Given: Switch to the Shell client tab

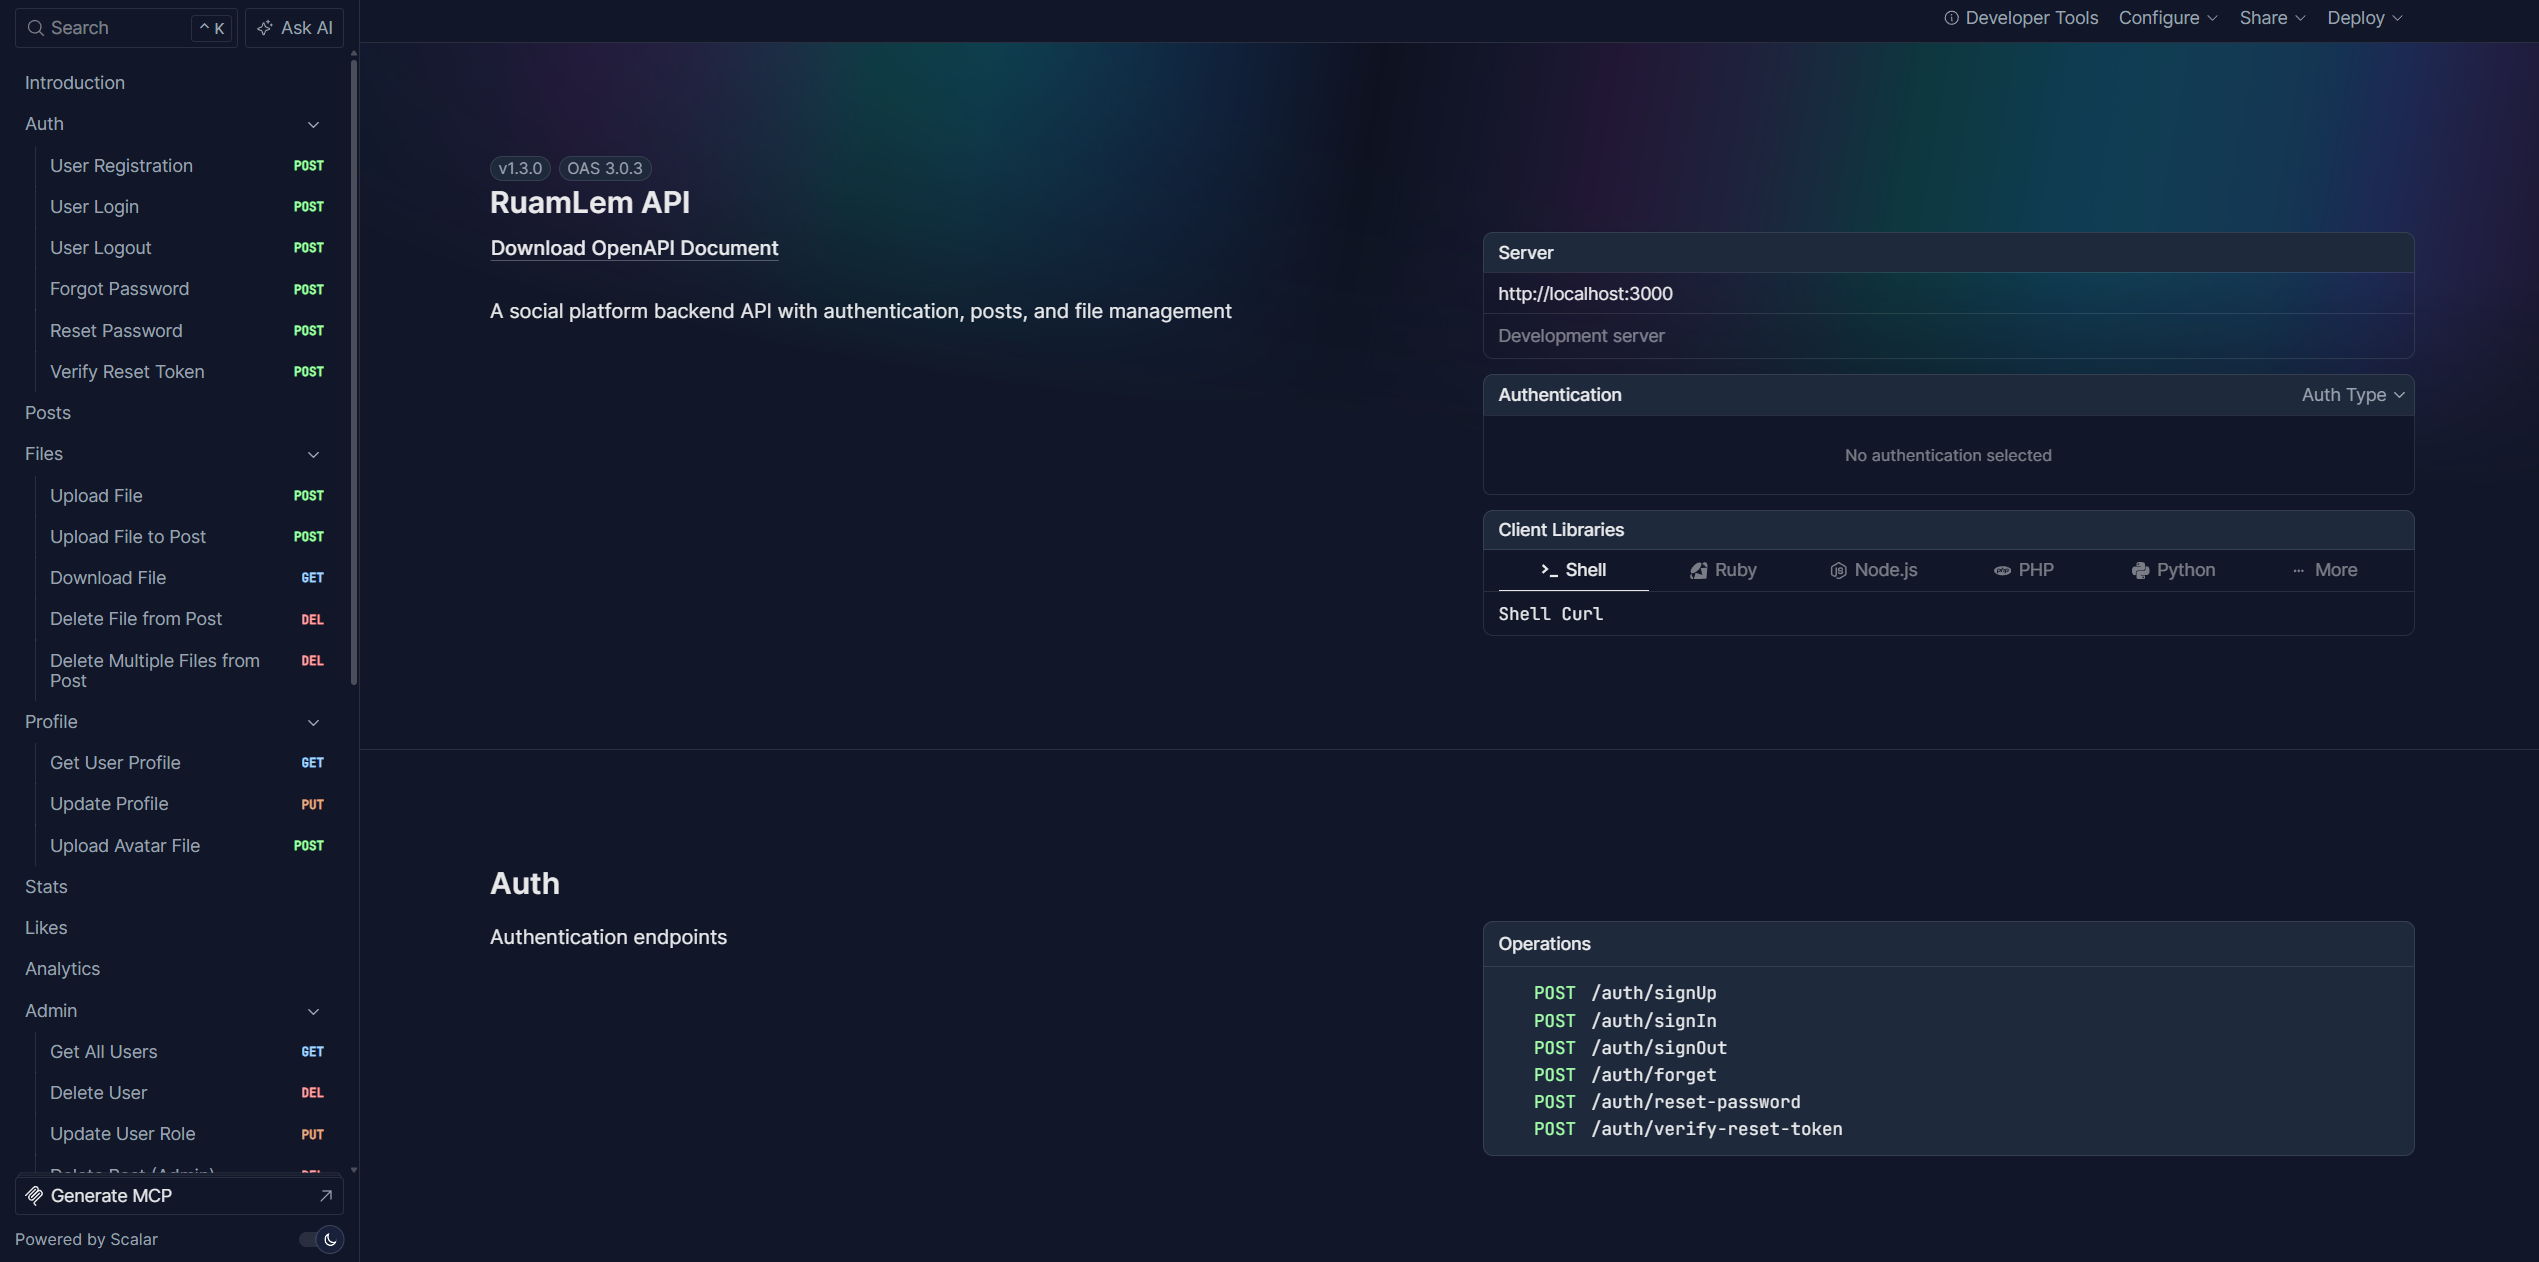Looking at the screenshot, I should point(1573,570).
